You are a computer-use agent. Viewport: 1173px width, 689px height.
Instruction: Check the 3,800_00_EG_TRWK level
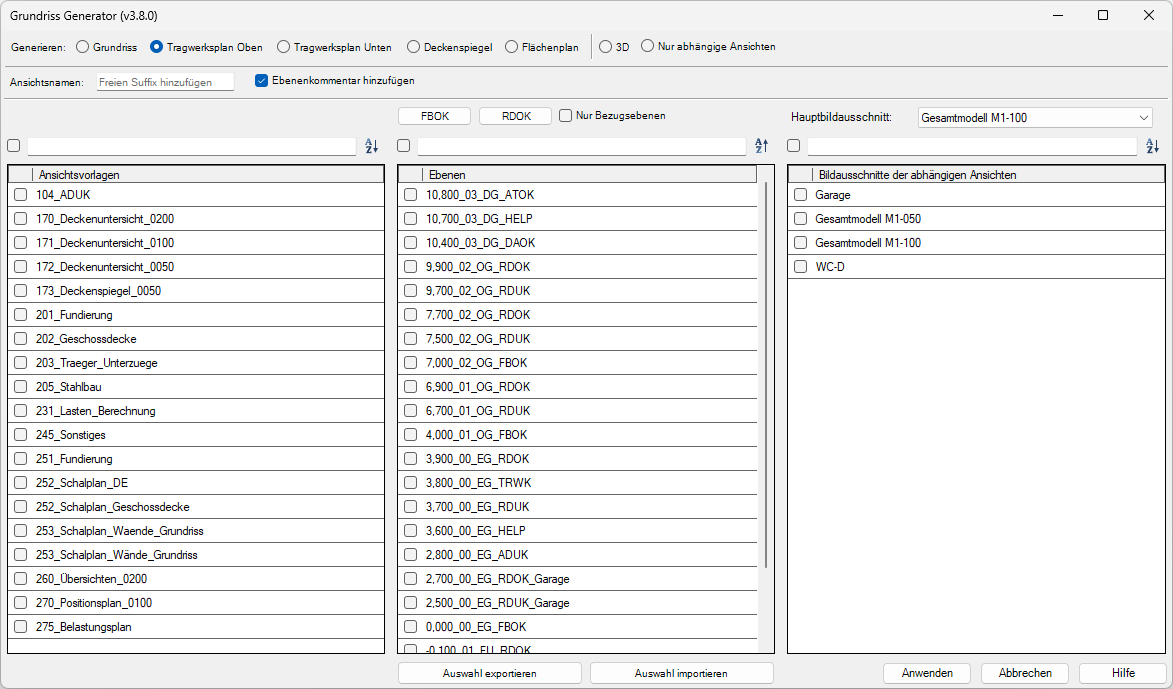point(408,482)
